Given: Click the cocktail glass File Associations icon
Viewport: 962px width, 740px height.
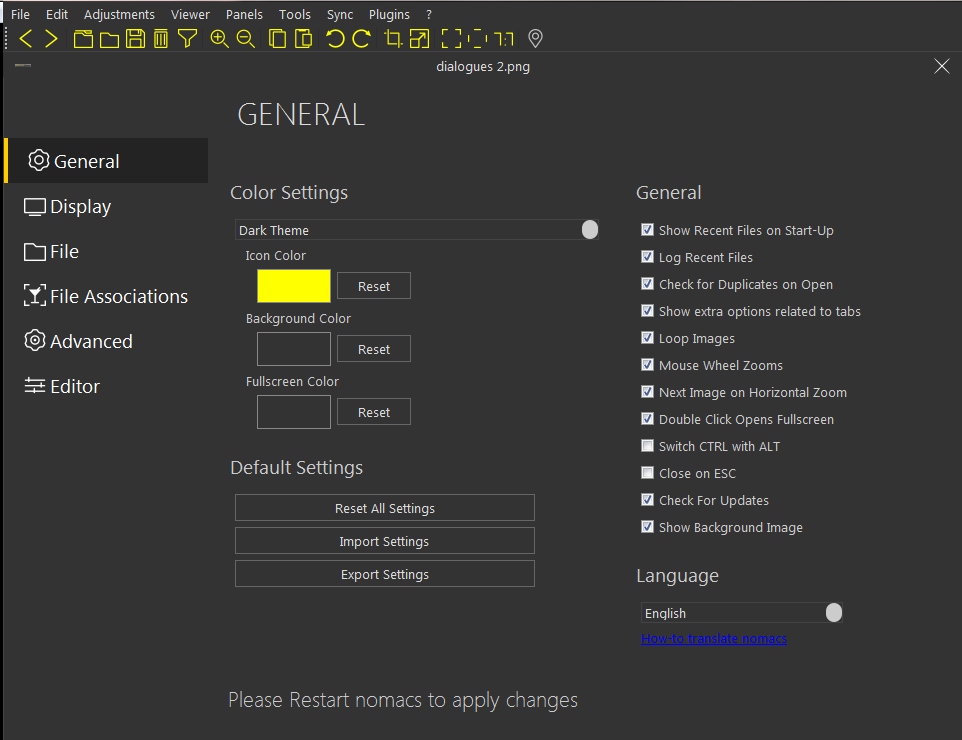Looking at the screenshot, I should click(34, 295).
